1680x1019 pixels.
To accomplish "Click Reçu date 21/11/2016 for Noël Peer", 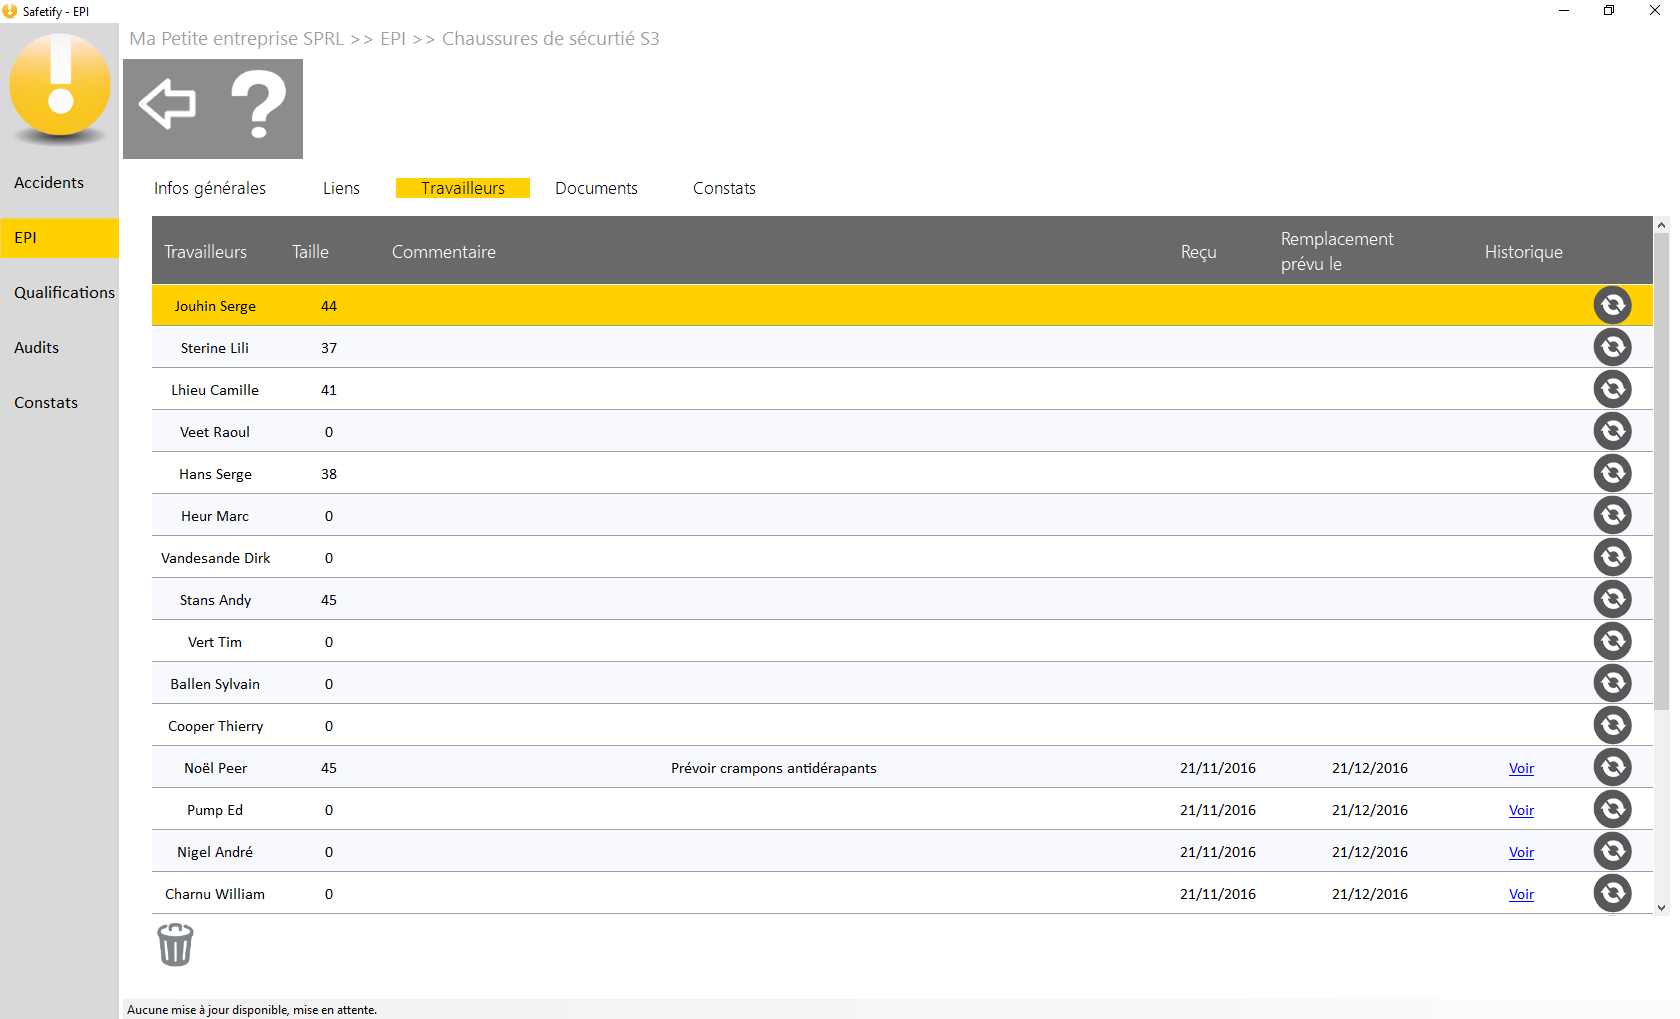I will click(1217, 768).
